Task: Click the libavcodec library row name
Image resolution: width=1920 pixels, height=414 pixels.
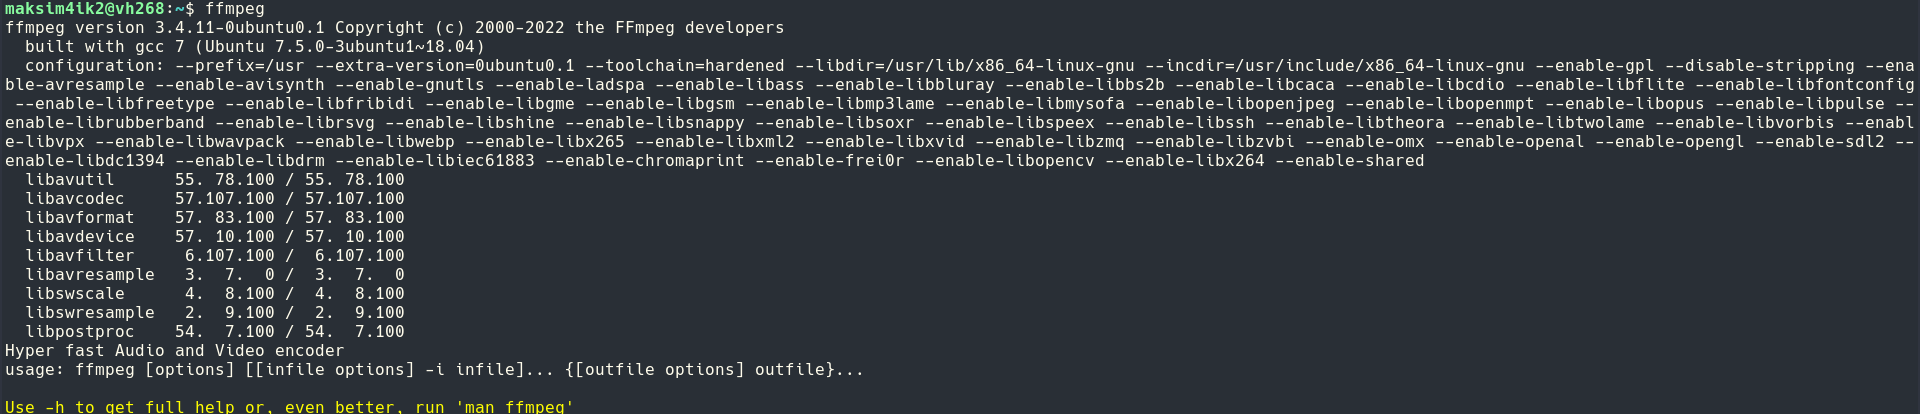Action: [75, 199]
